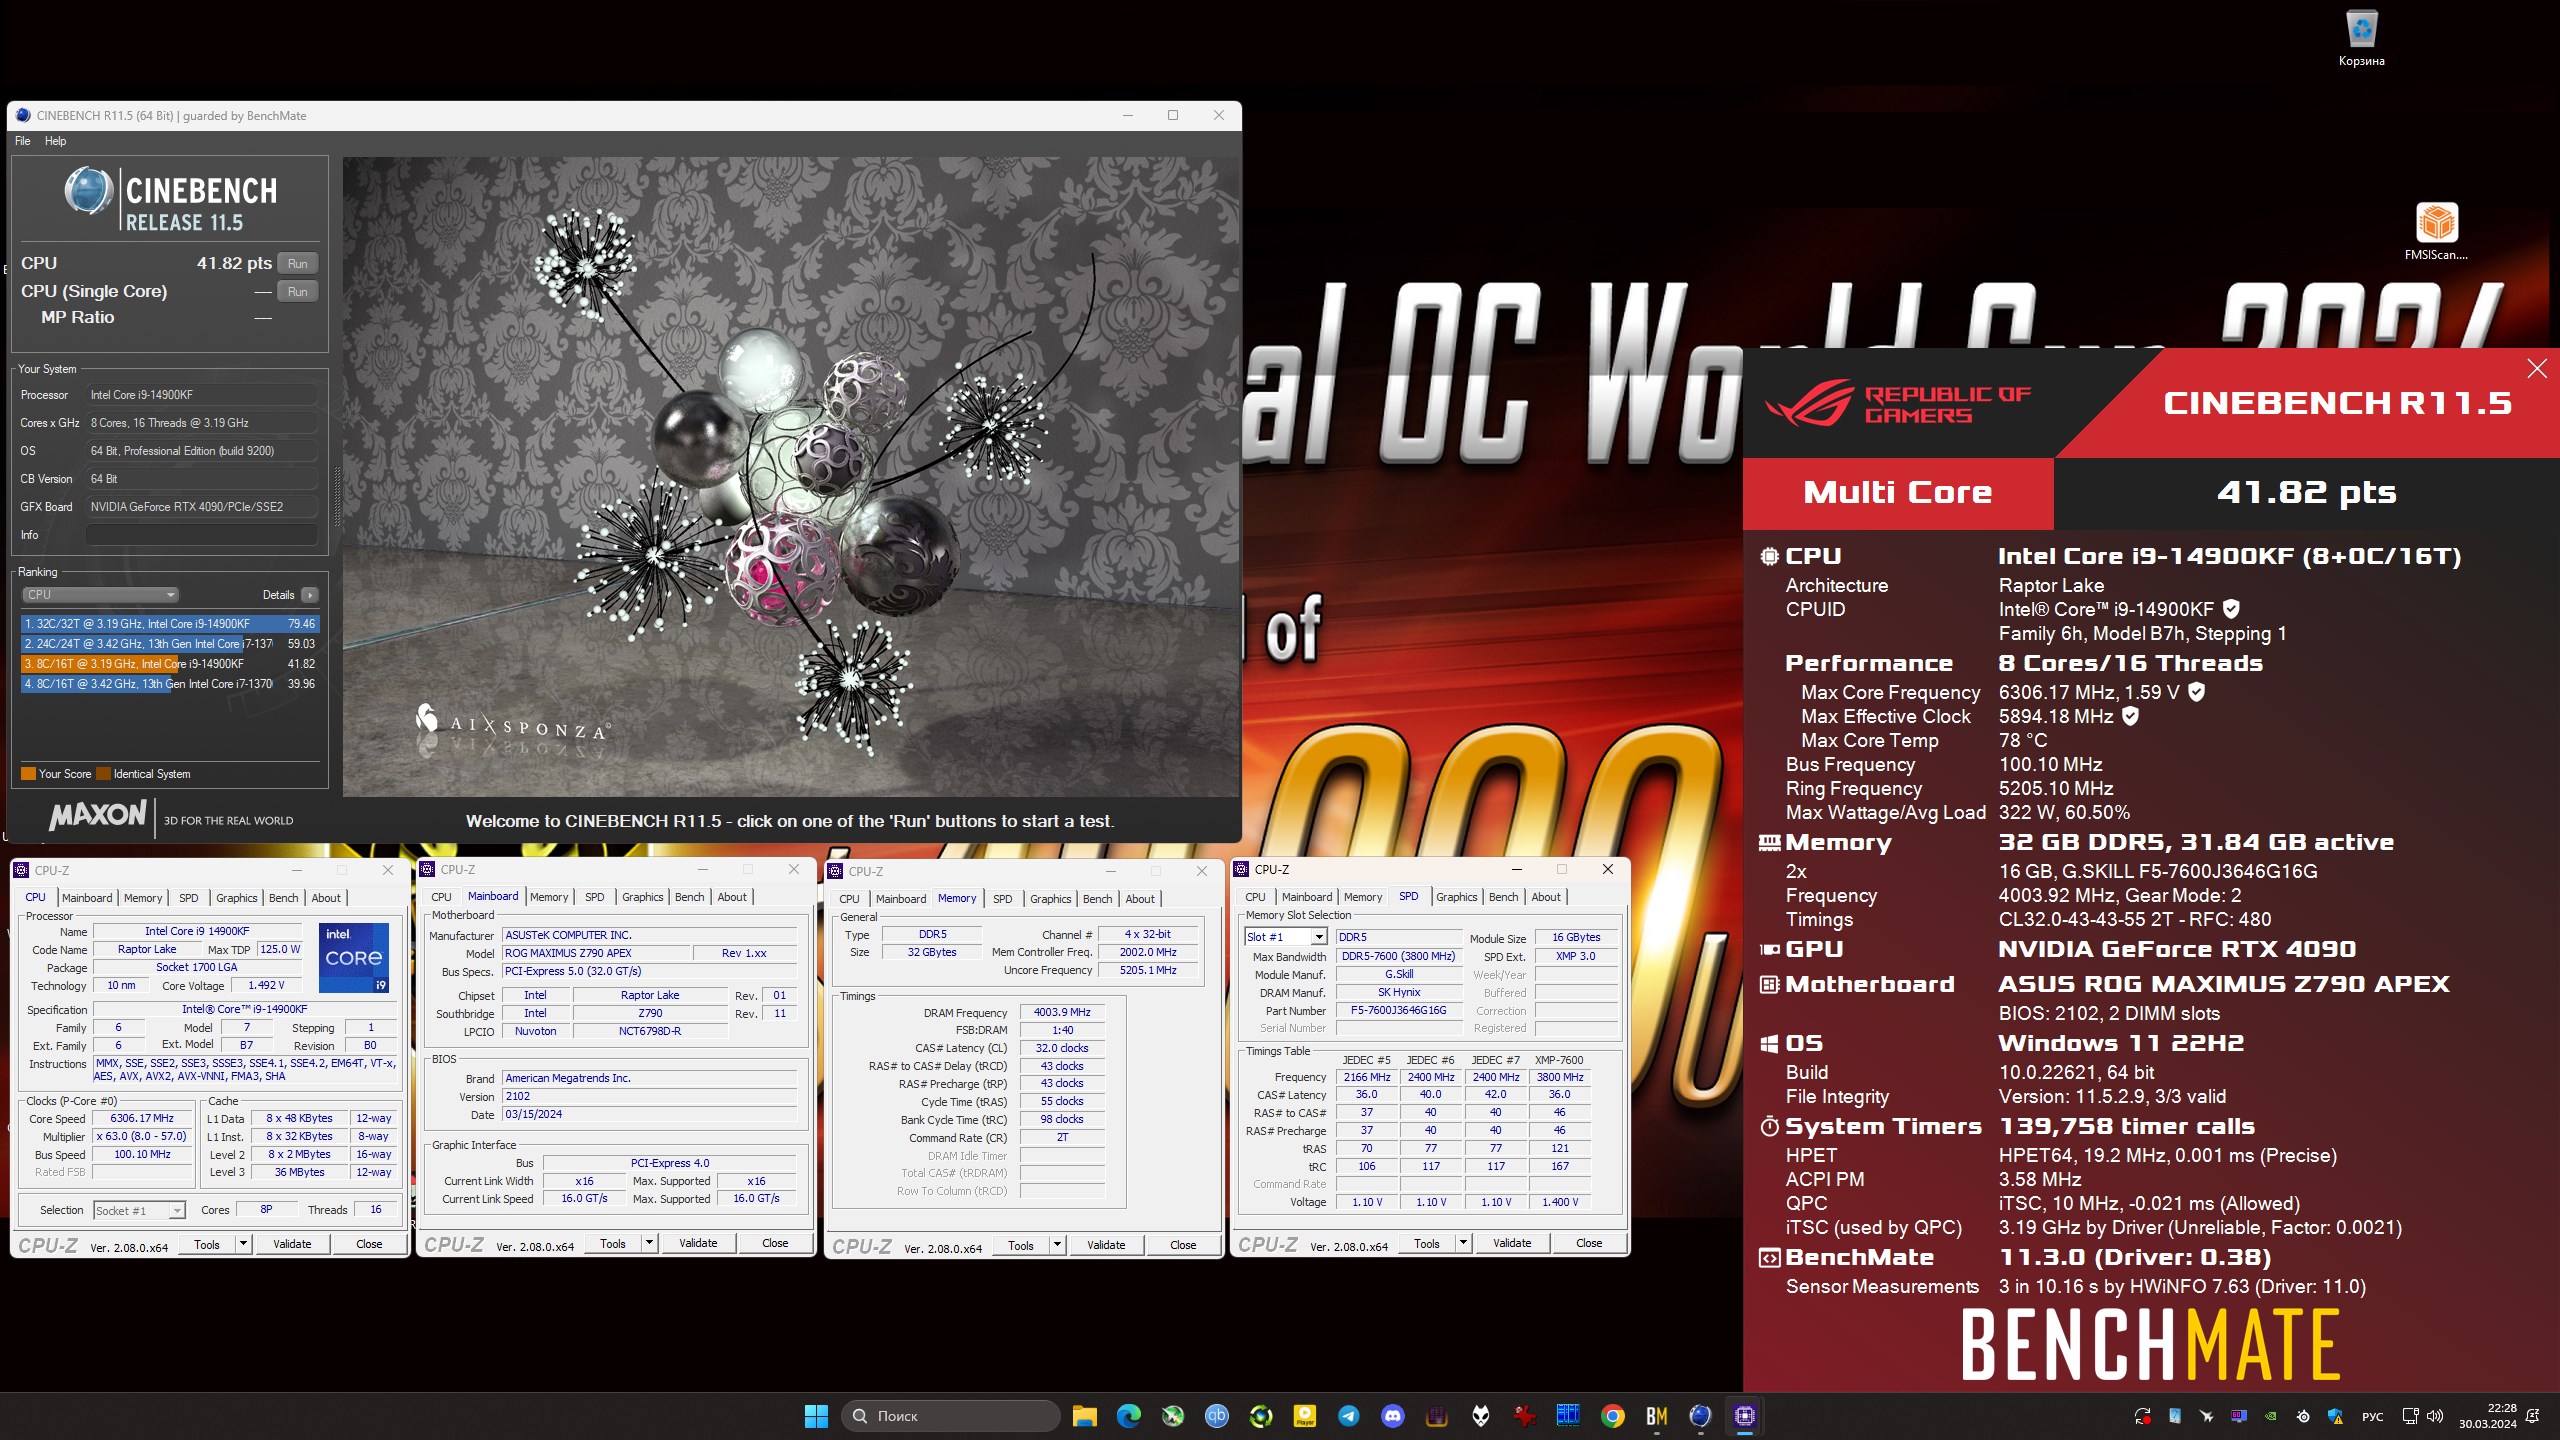Select the SPD tab in CPU-Z CPU window
Screen dimensions: 2560x1440
189,898
